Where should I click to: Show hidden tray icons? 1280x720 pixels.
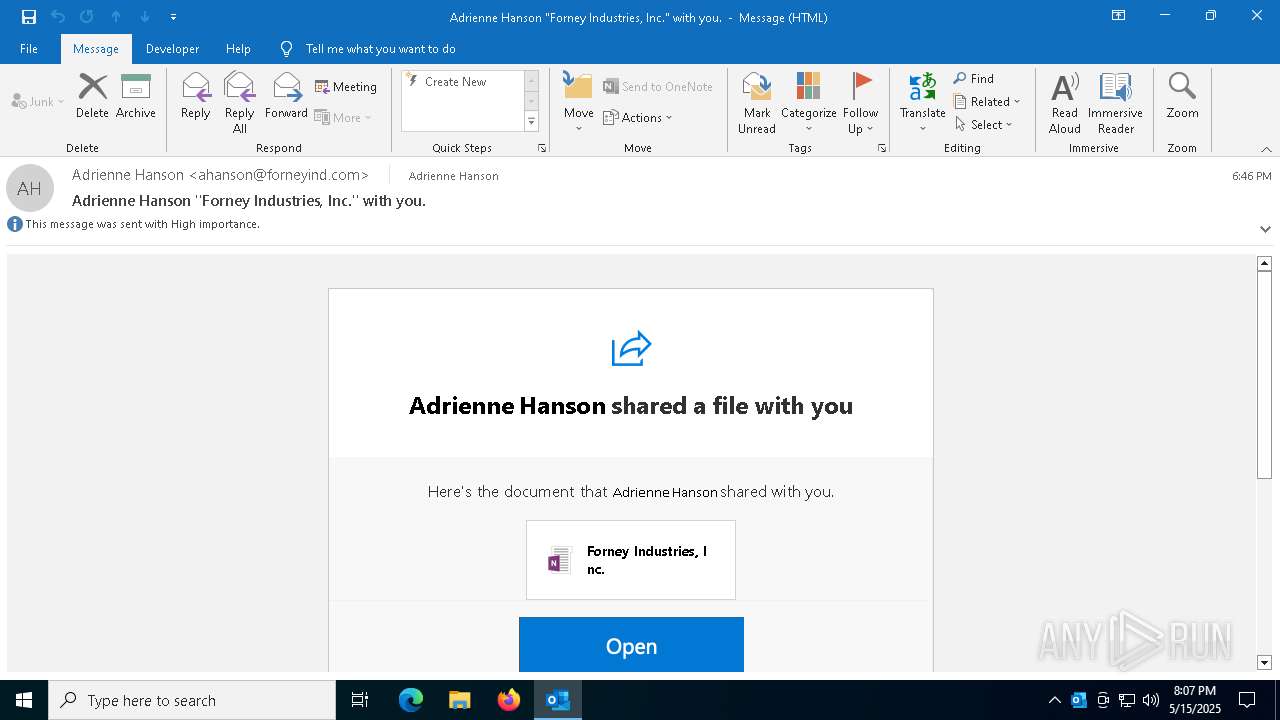1054,700
